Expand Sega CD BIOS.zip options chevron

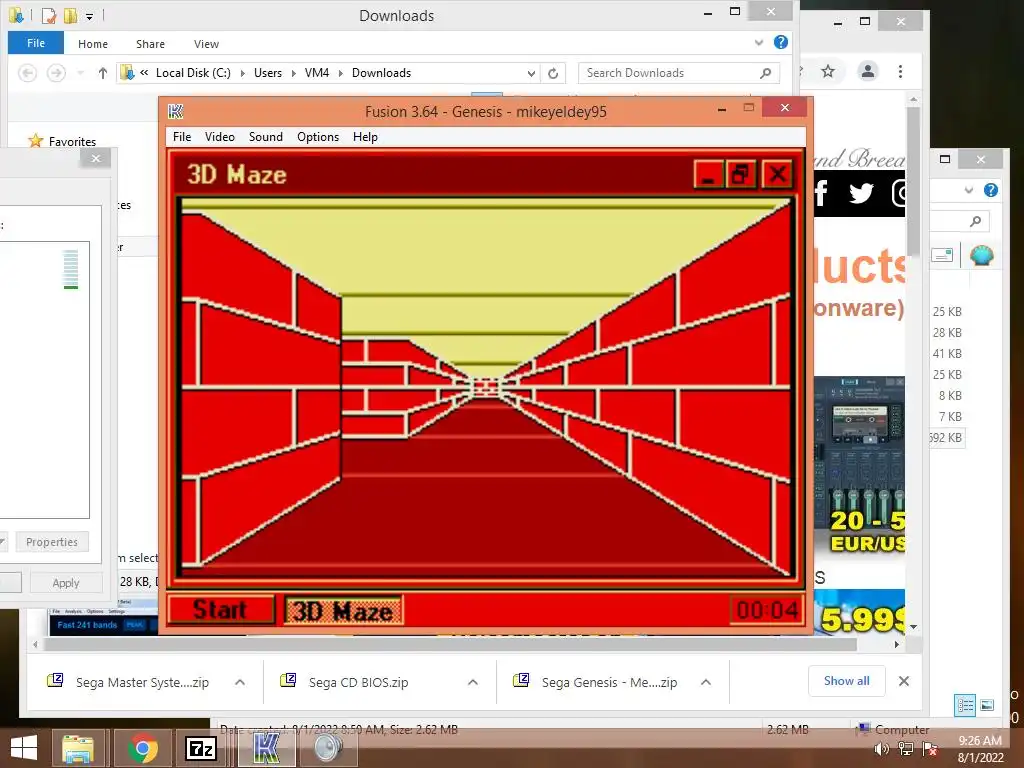click(473, 682)
